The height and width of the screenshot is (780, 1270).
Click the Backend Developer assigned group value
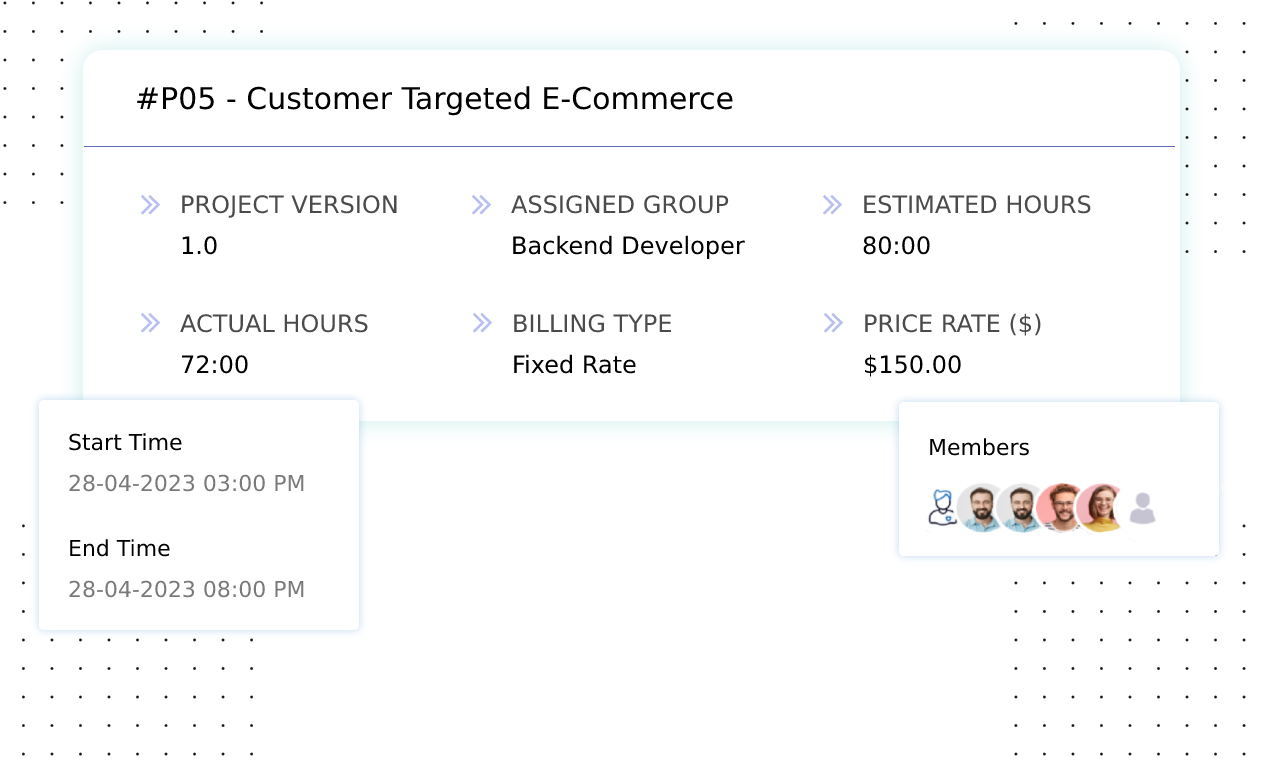click(x=628, y=245)
